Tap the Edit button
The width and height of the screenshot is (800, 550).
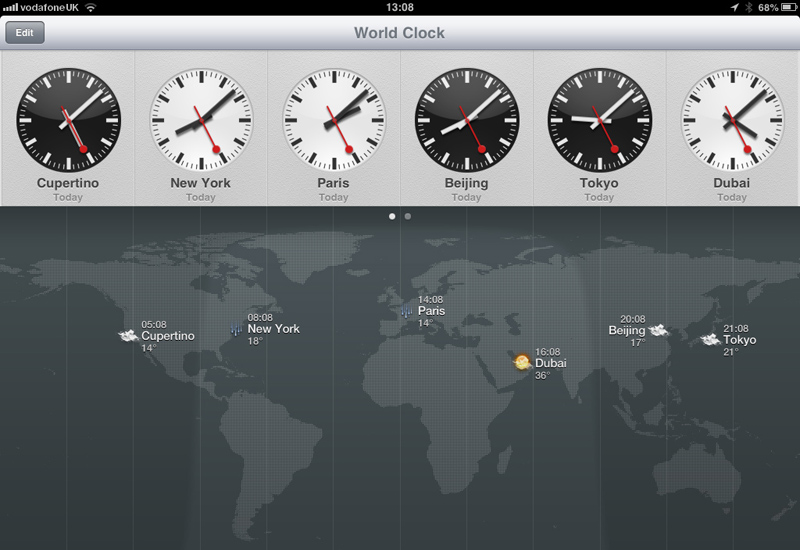pos(24,33)
